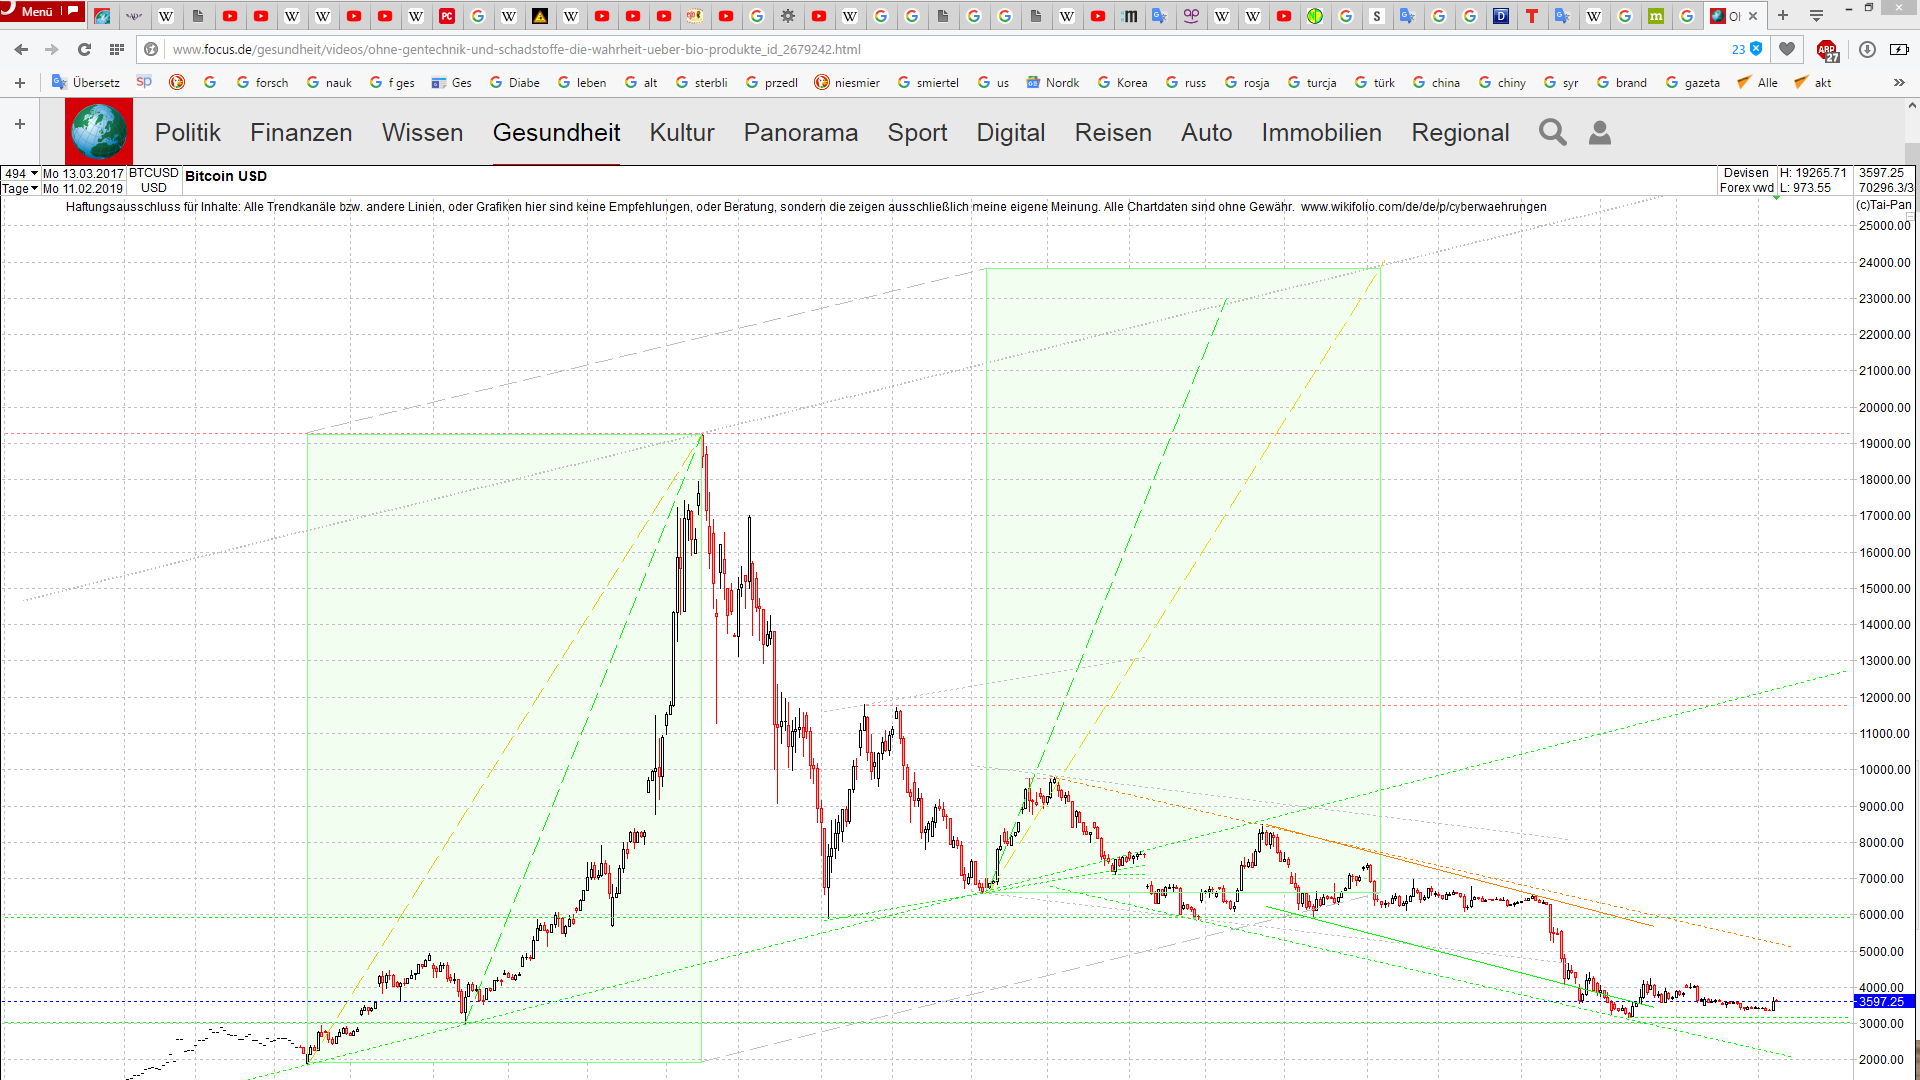Expand hidden bookmarks with double chevron
Screen dimensions: 1920x1080
pos(1899,83)
